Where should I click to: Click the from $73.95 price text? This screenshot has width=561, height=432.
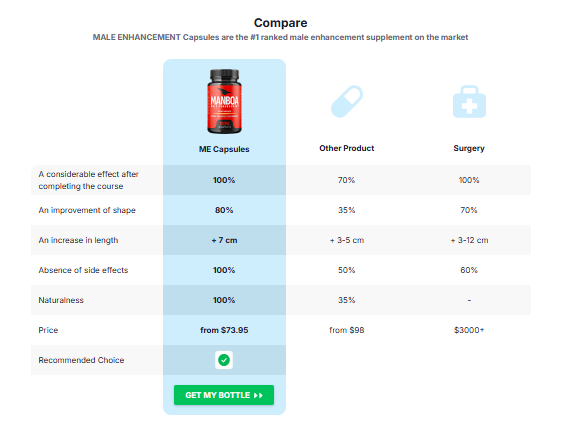(x=224, y=330)
